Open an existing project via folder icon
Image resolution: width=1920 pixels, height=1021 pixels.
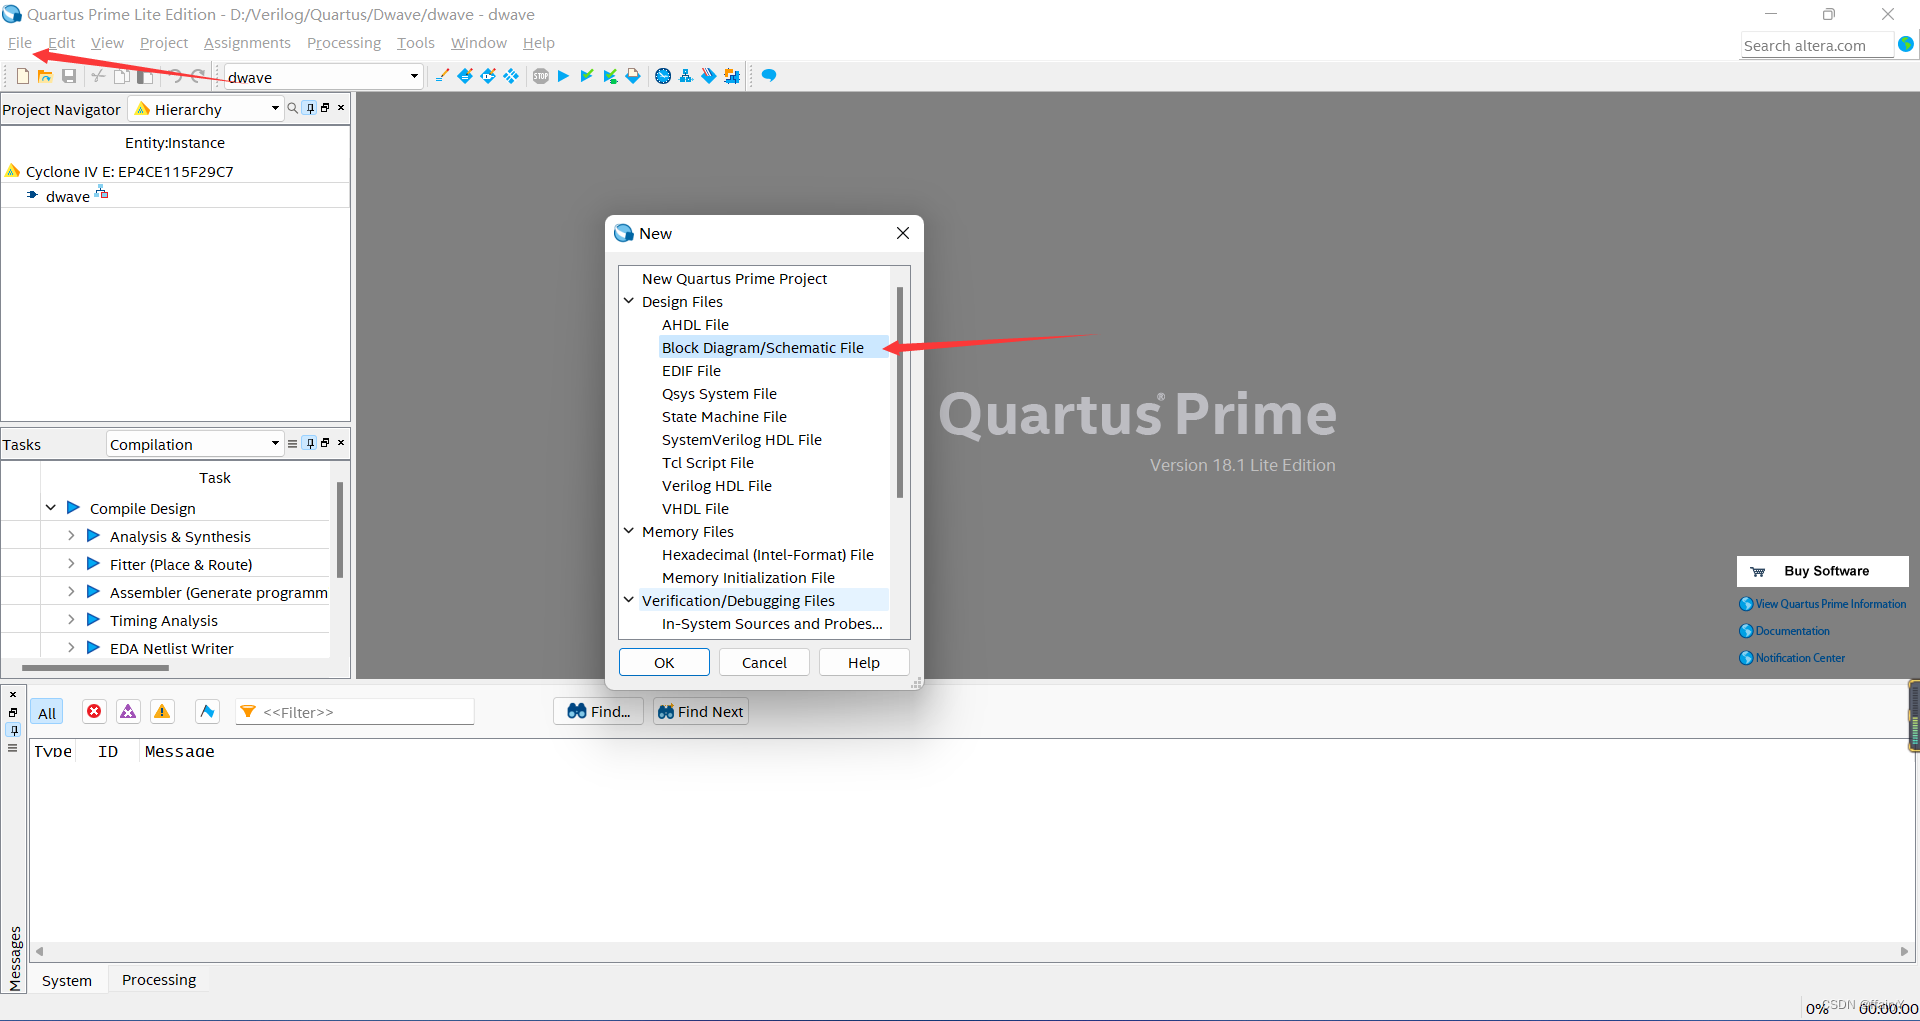[45, 76]
